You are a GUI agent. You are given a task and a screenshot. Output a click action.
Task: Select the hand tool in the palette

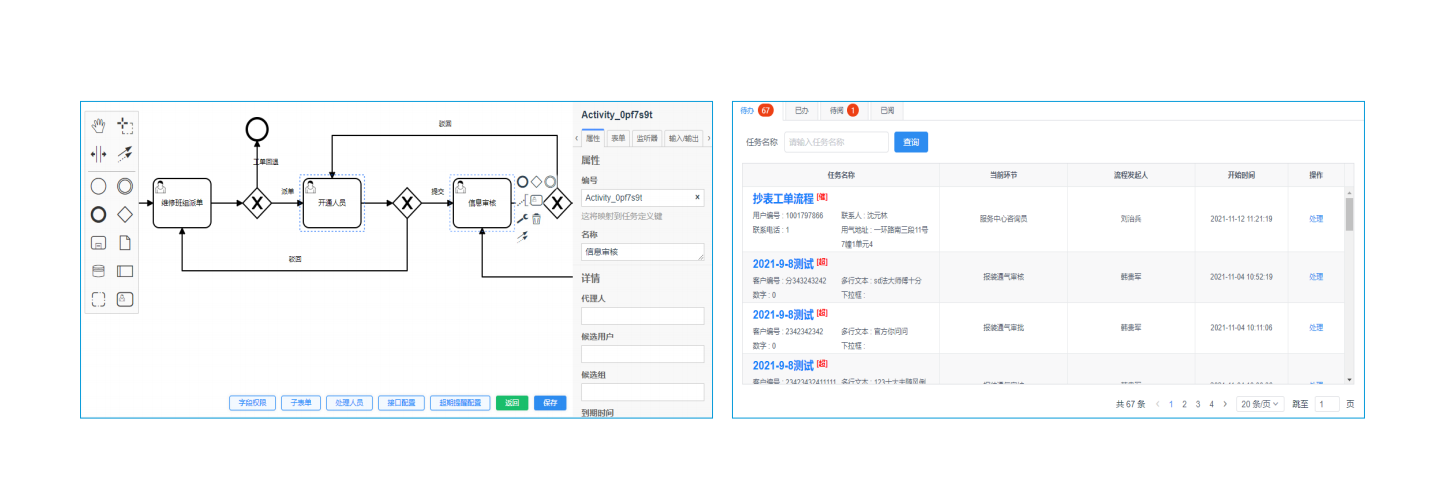click(x=98, y=125)
